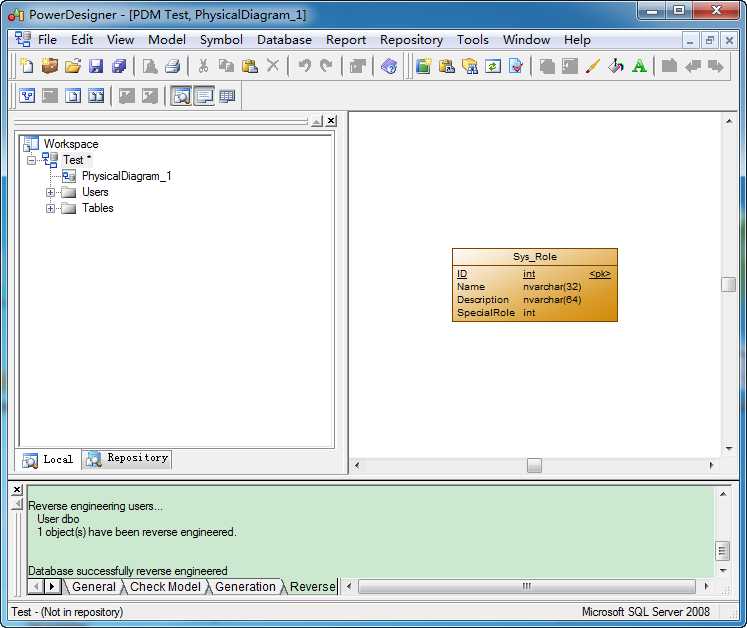Screen dimensions: 747x628
Task: Select PhysicalDiagram_1 in the tree
Action: tap(126, 176)
